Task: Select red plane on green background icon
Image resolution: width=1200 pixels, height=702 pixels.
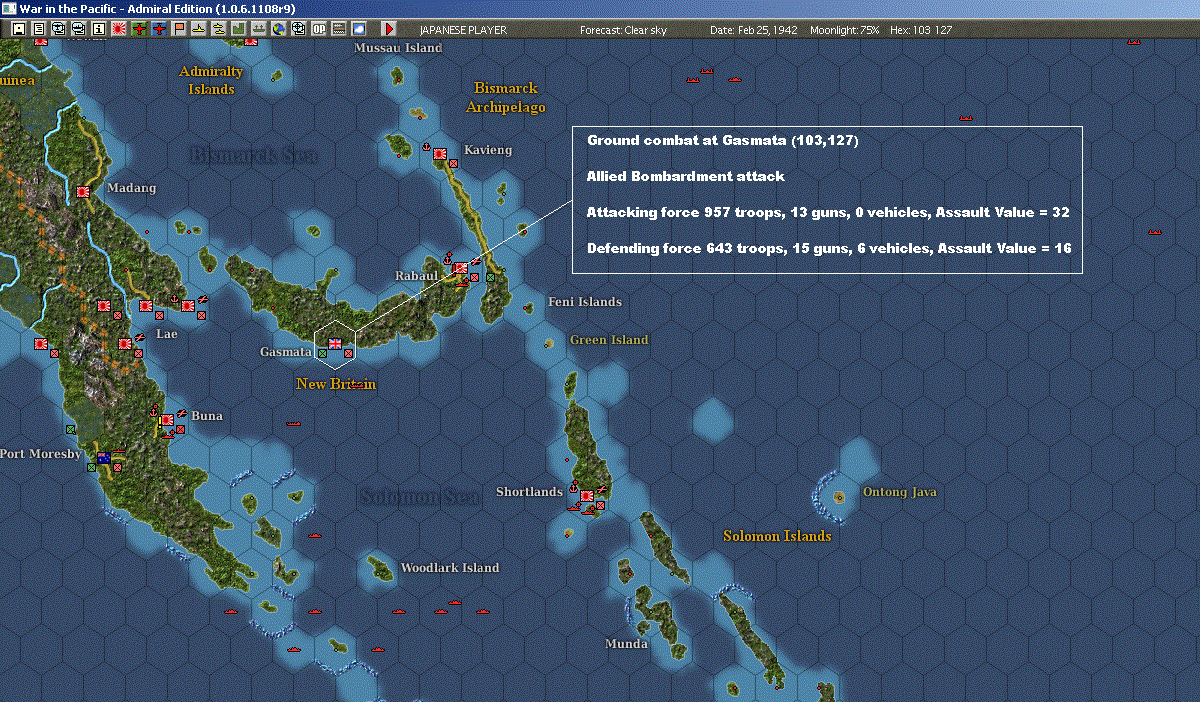Action: [139, 29]
